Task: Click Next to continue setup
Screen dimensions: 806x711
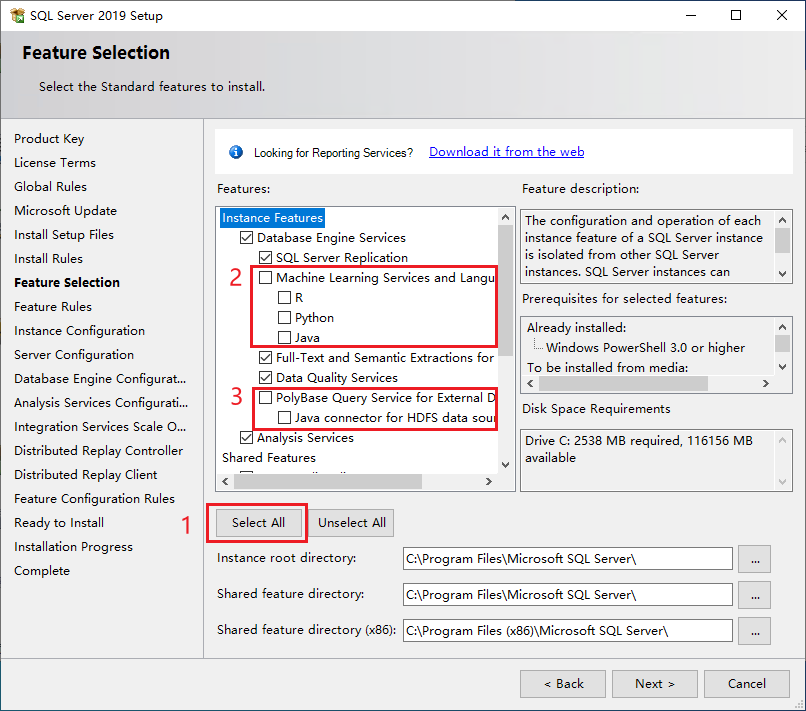Action: pos(655,684)
